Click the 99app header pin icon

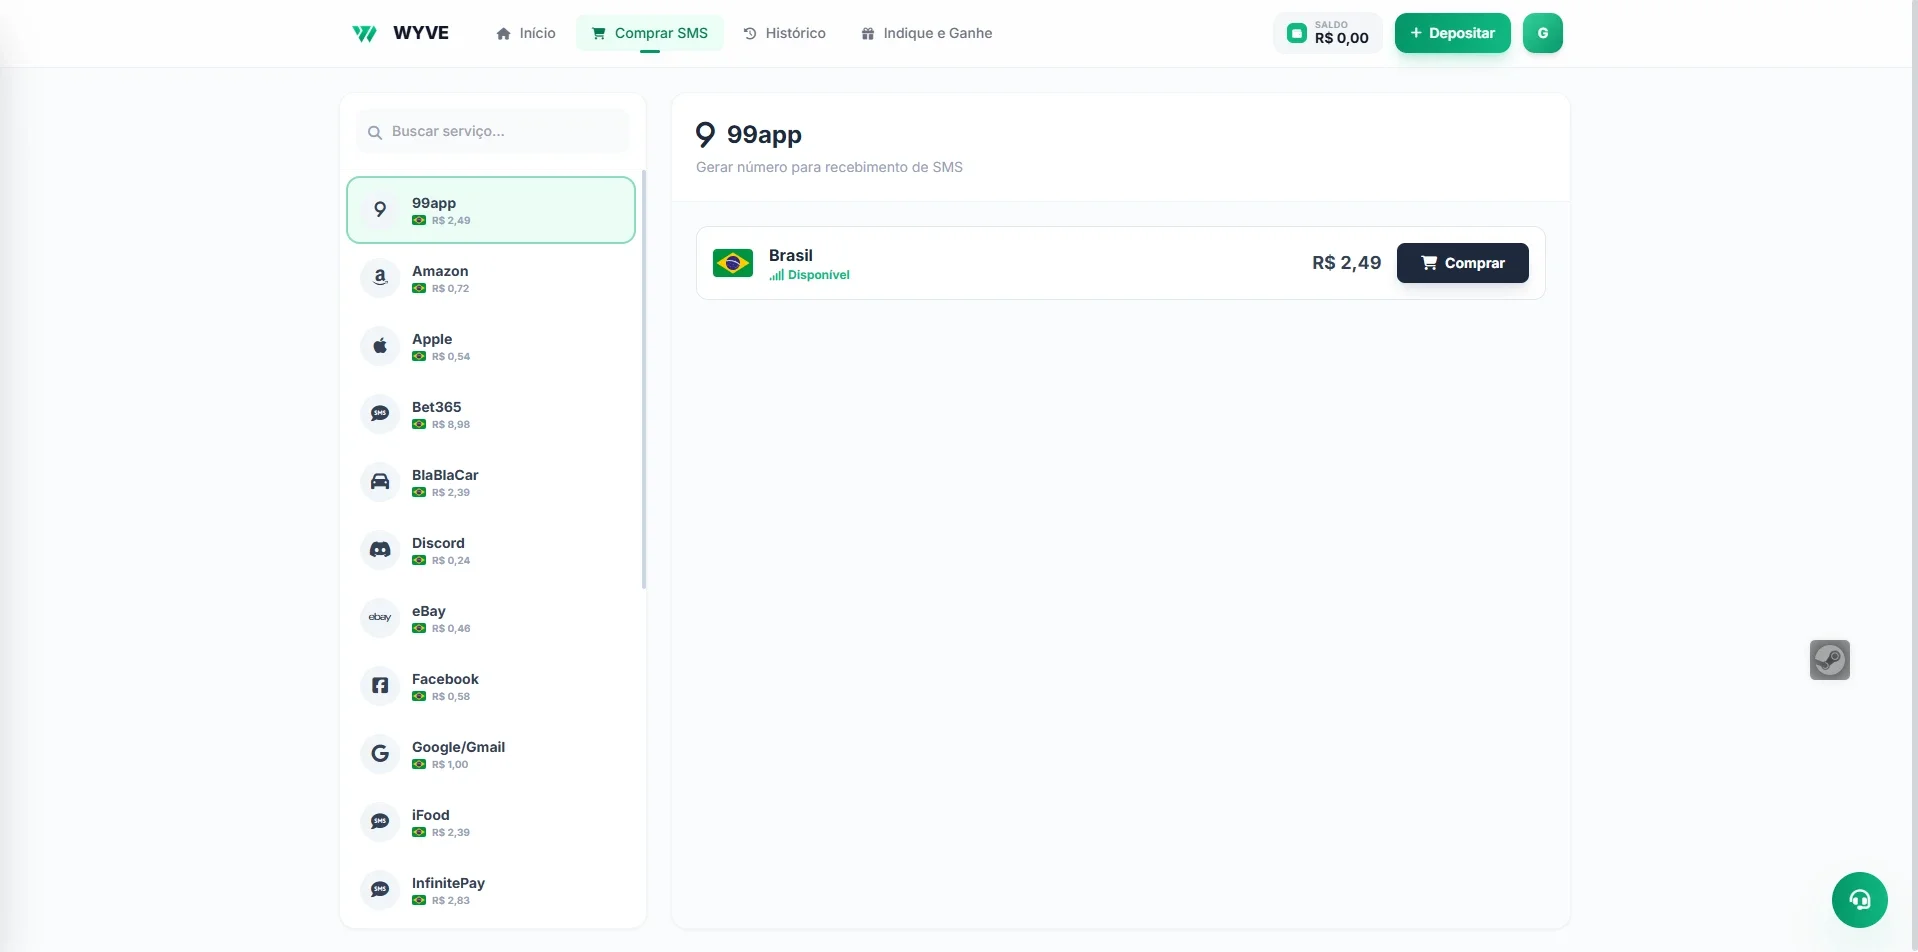[706, 134]
